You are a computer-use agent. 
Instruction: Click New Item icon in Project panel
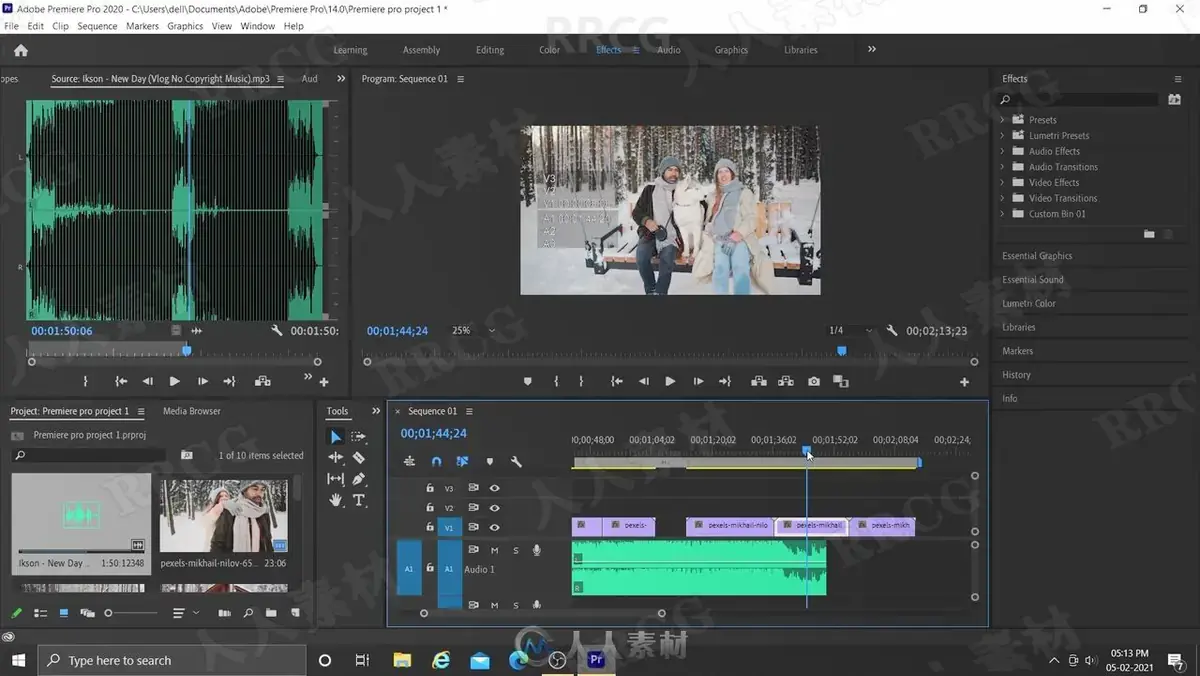pyautogui.click(x=294, y=613)
